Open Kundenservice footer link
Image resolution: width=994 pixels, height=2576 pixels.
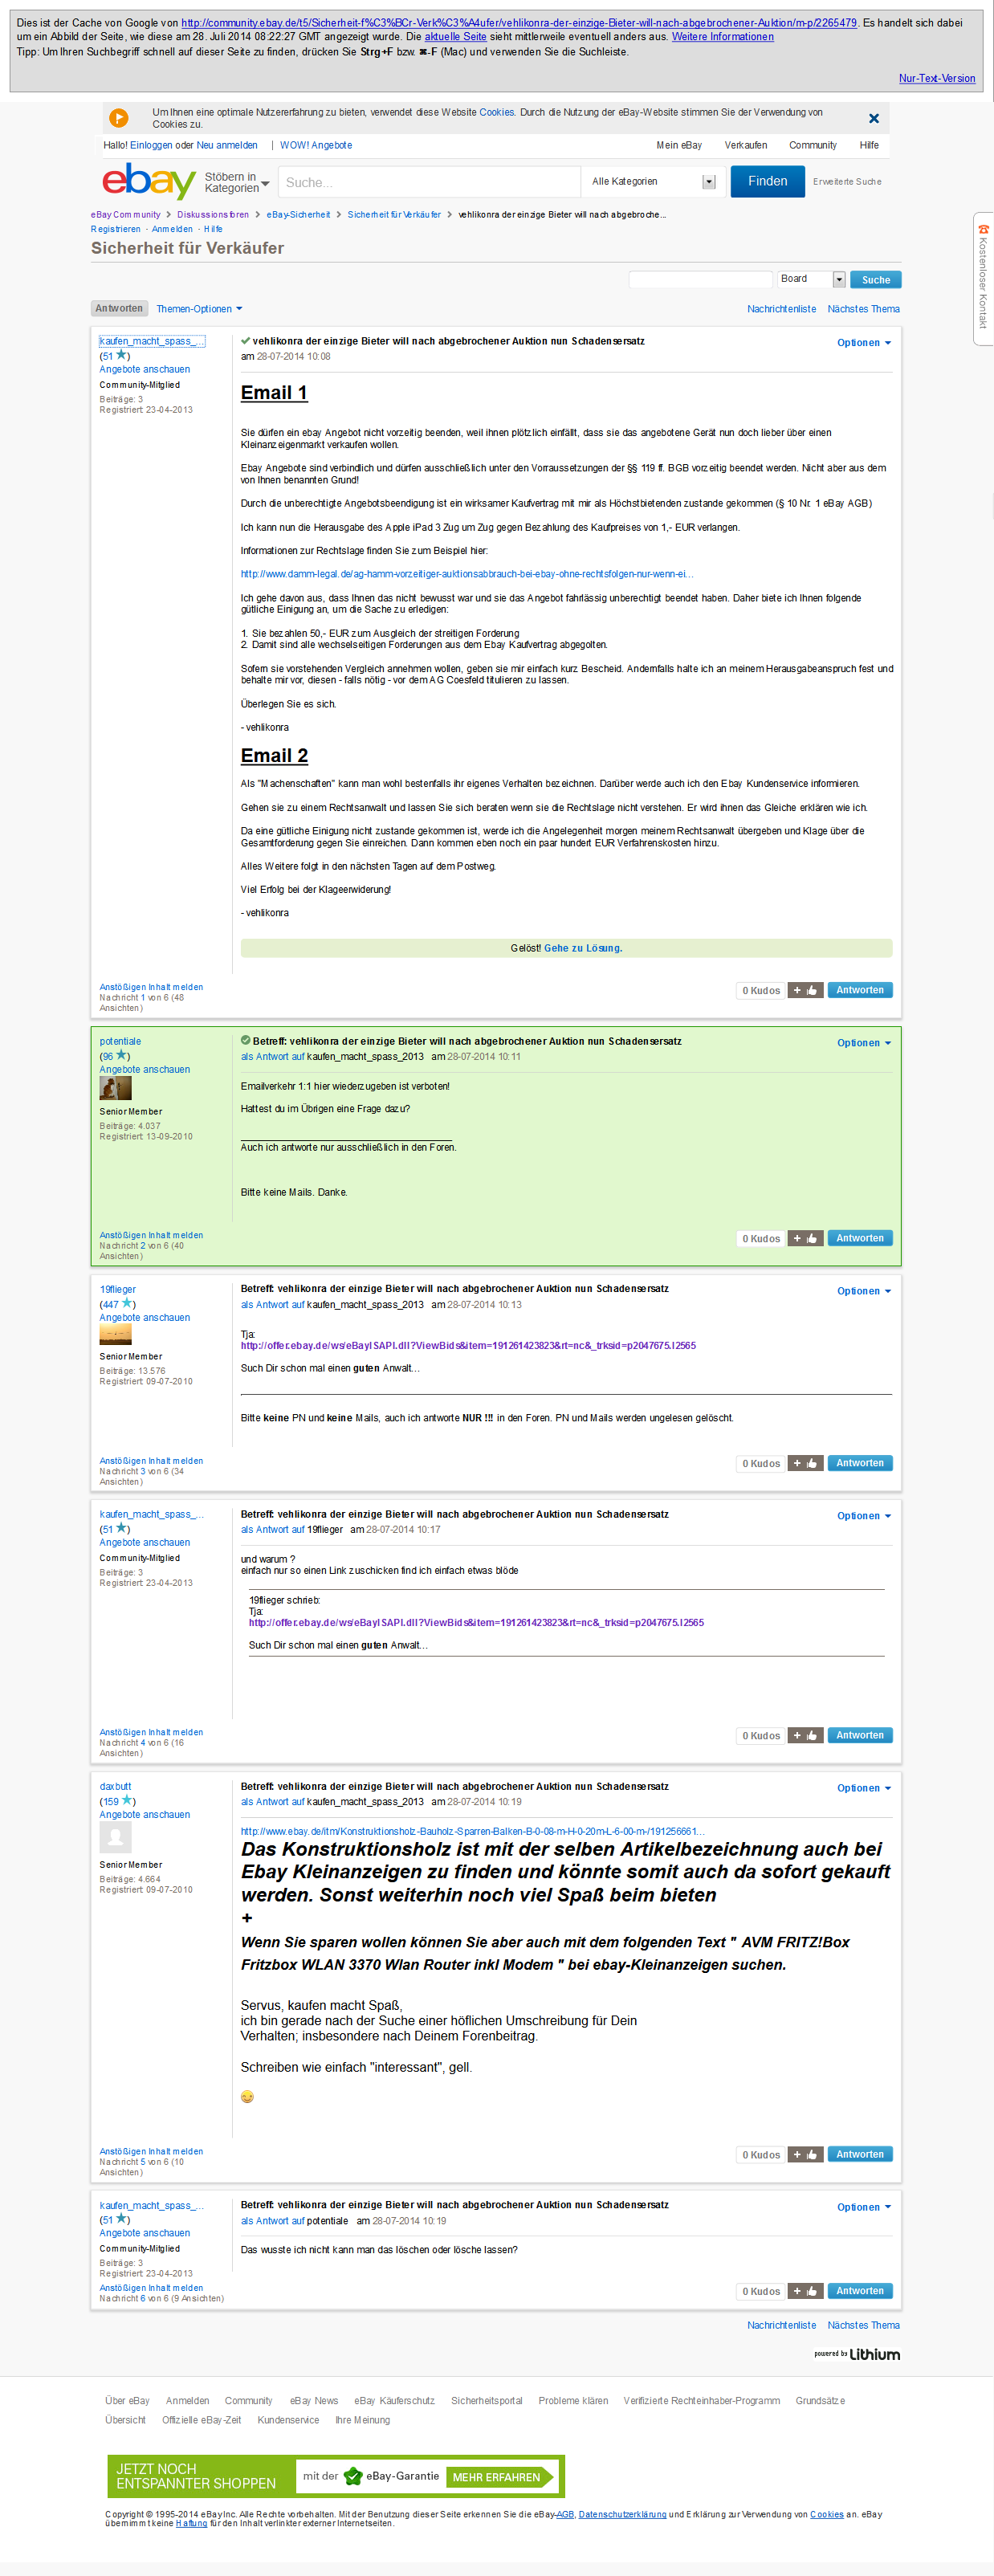[x=288, y=2420]
